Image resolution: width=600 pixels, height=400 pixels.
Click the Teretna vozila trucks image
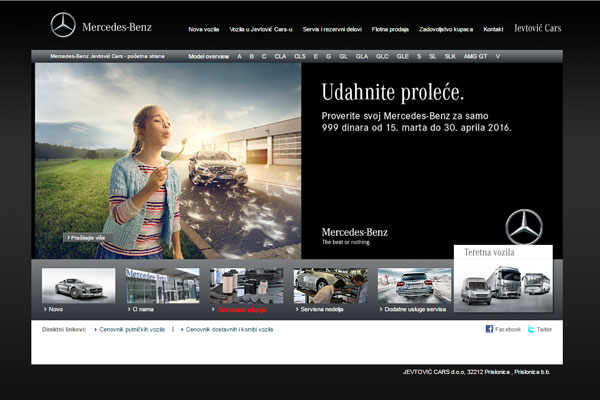point(503,286)
